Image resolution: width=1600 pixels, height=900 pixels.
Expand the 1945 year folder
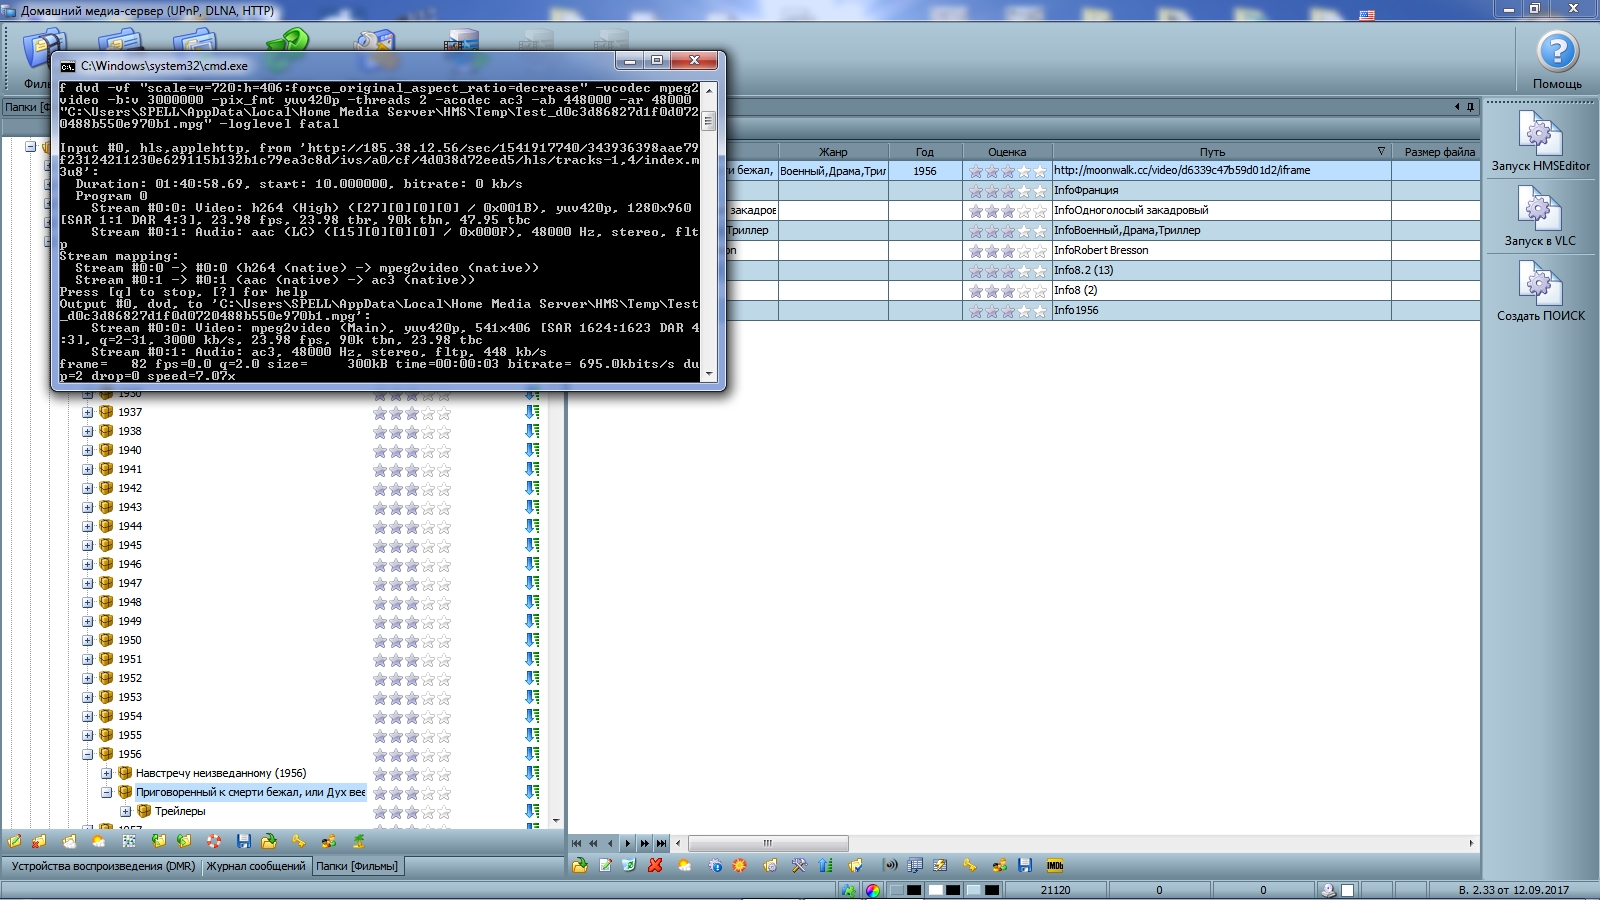[88, 545]
